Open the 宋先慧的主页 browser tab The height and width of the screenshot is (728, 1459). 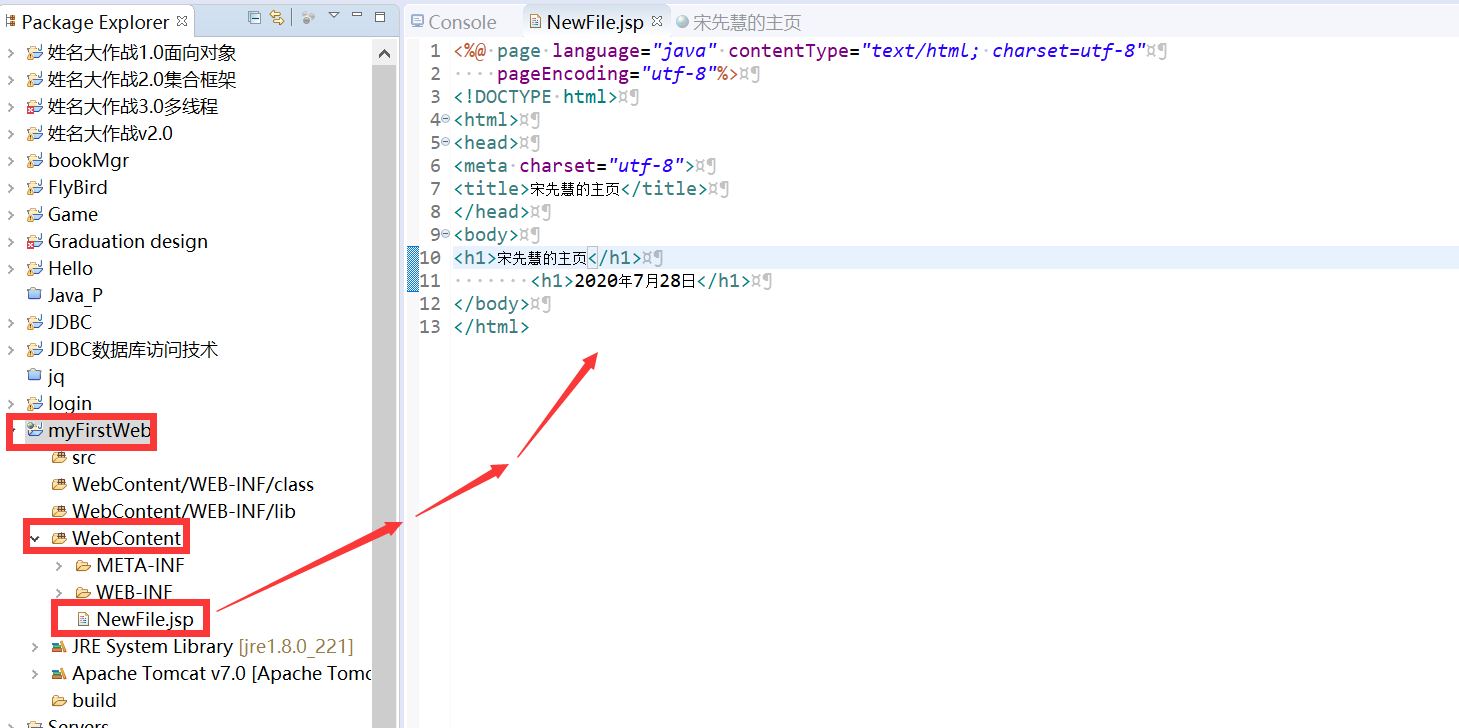pyautogui.click(x=739, y=22)
